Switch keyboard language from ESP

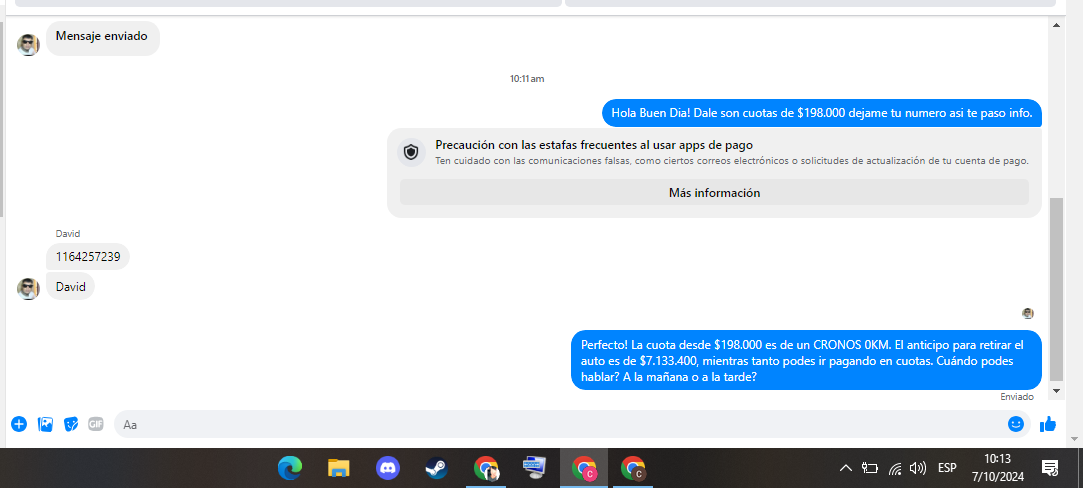tap(946, 468)
